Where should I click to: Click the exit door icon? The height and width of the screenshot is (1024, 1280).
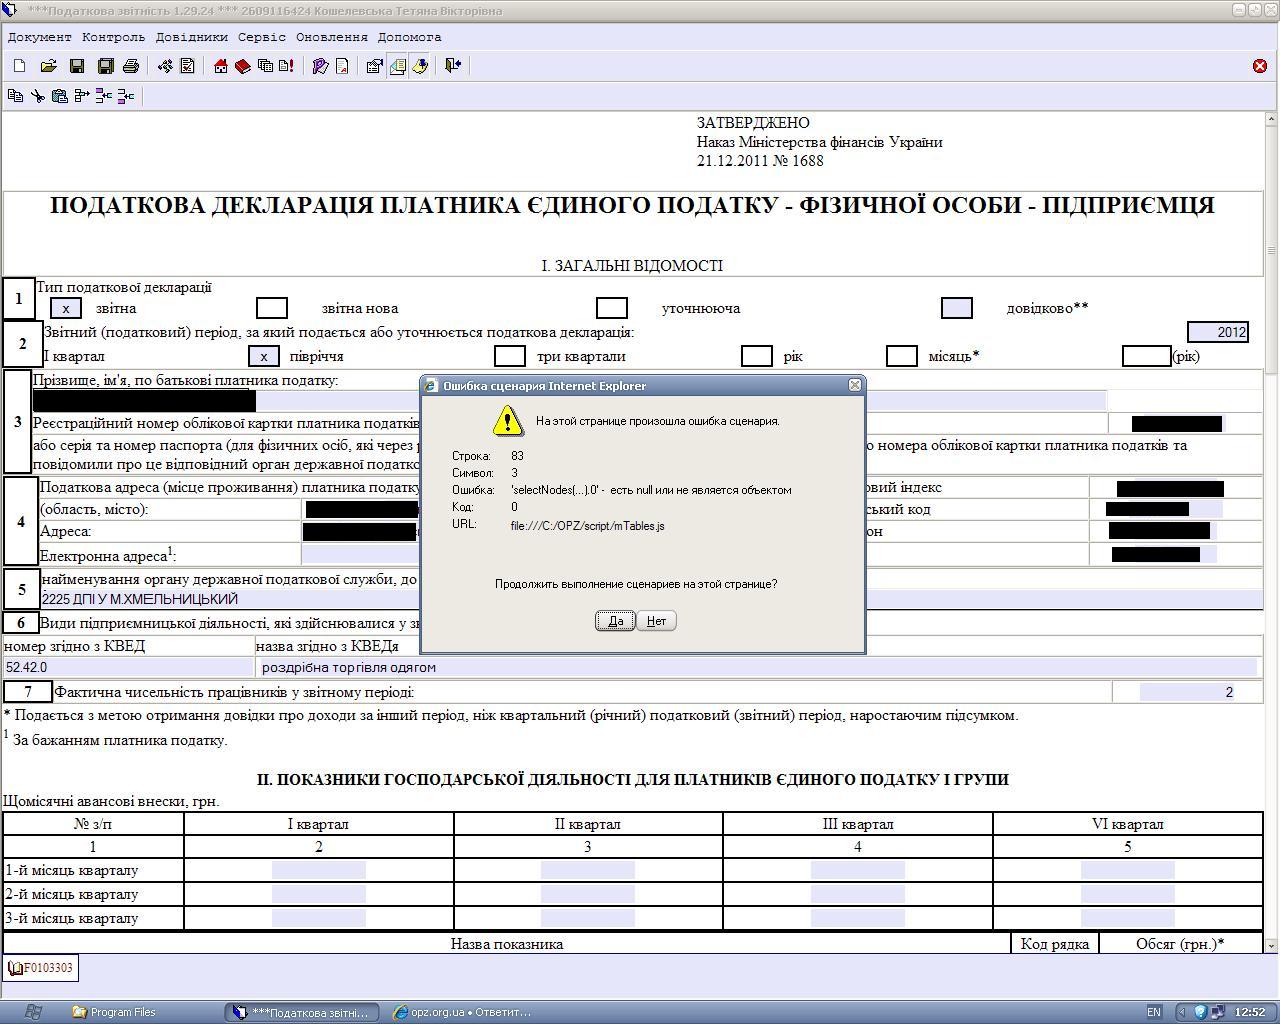coord(453,66)
